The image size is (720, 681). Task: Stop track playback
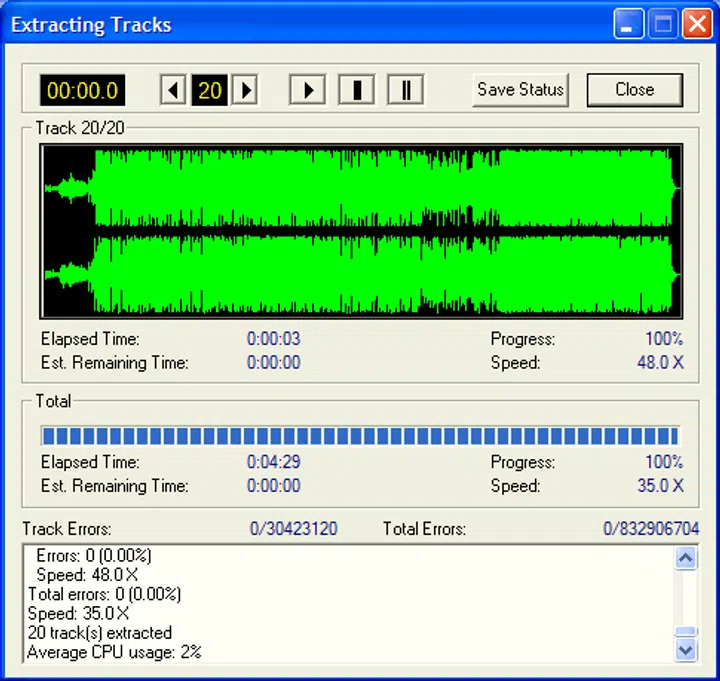[x=356, y=90]
